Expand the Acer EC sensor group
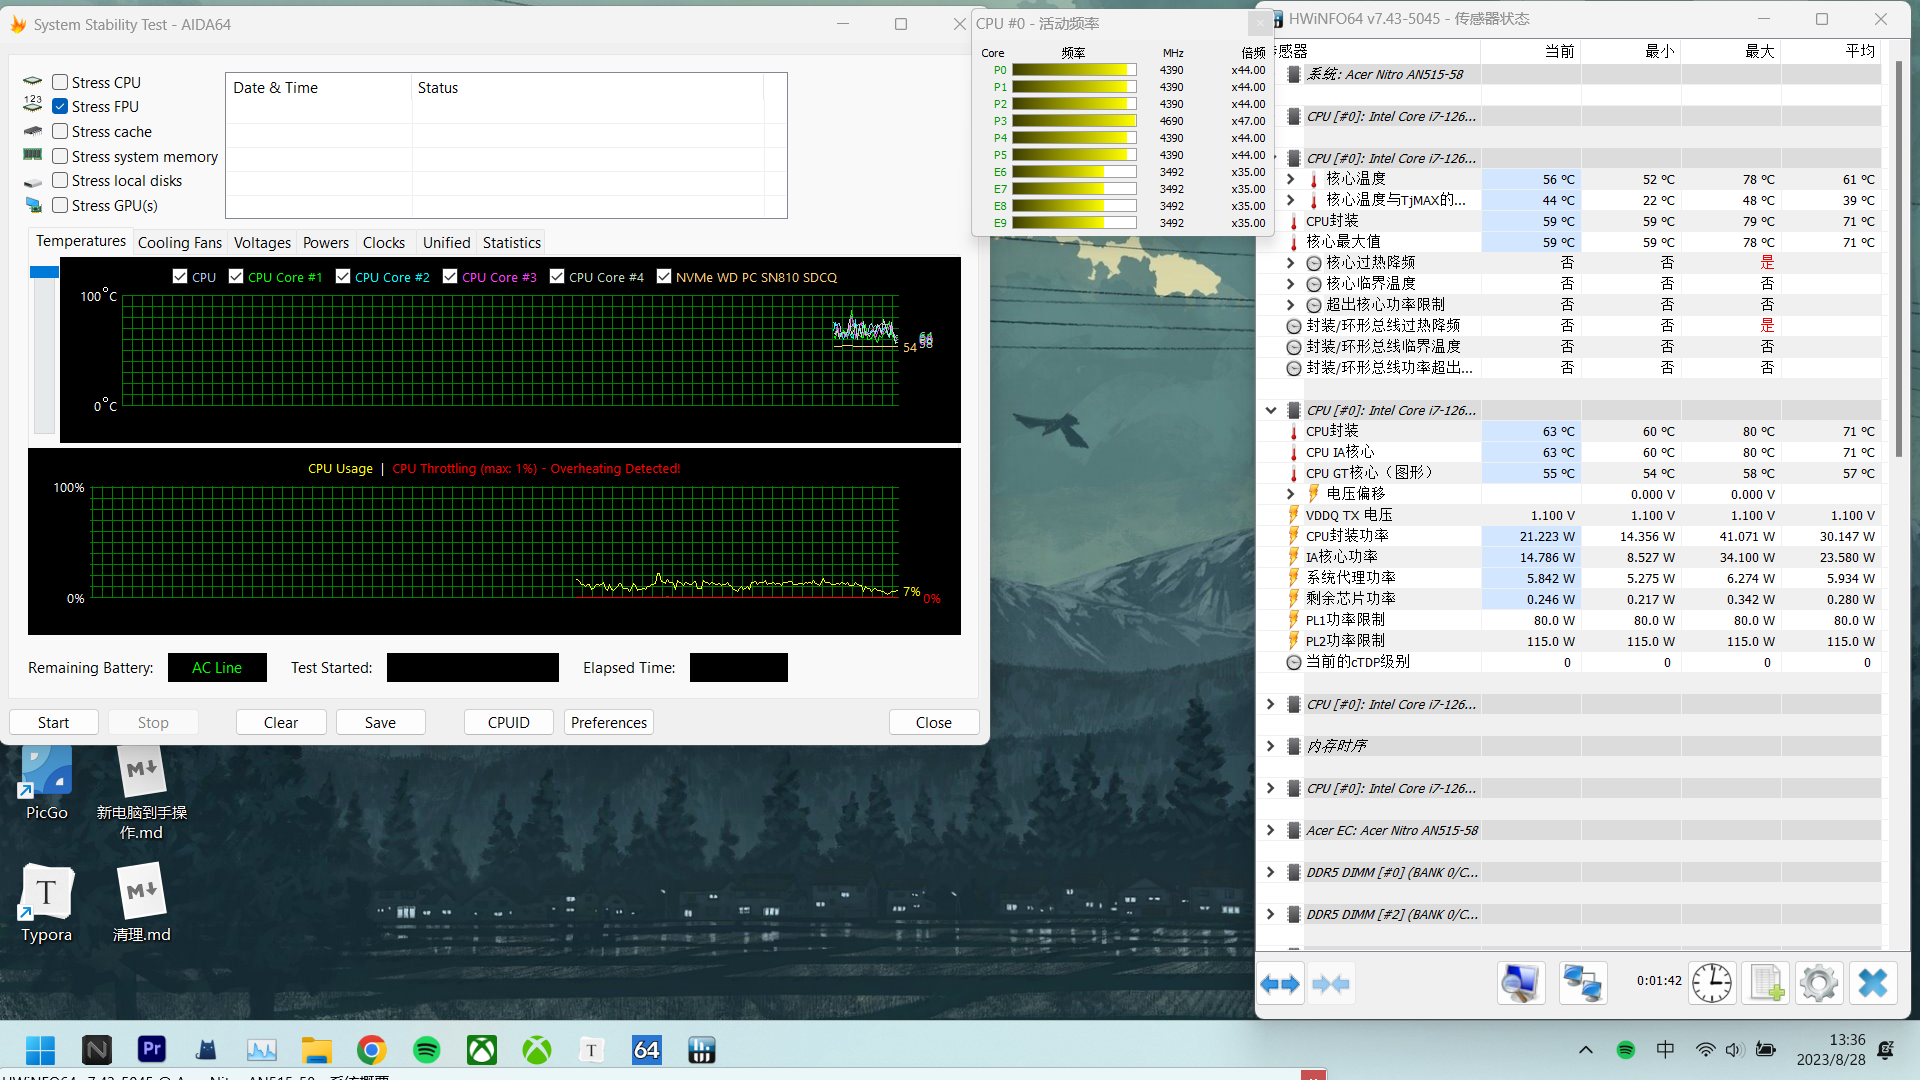This screenshot has width=1920, height=1080. click(x=1270, y=830)
